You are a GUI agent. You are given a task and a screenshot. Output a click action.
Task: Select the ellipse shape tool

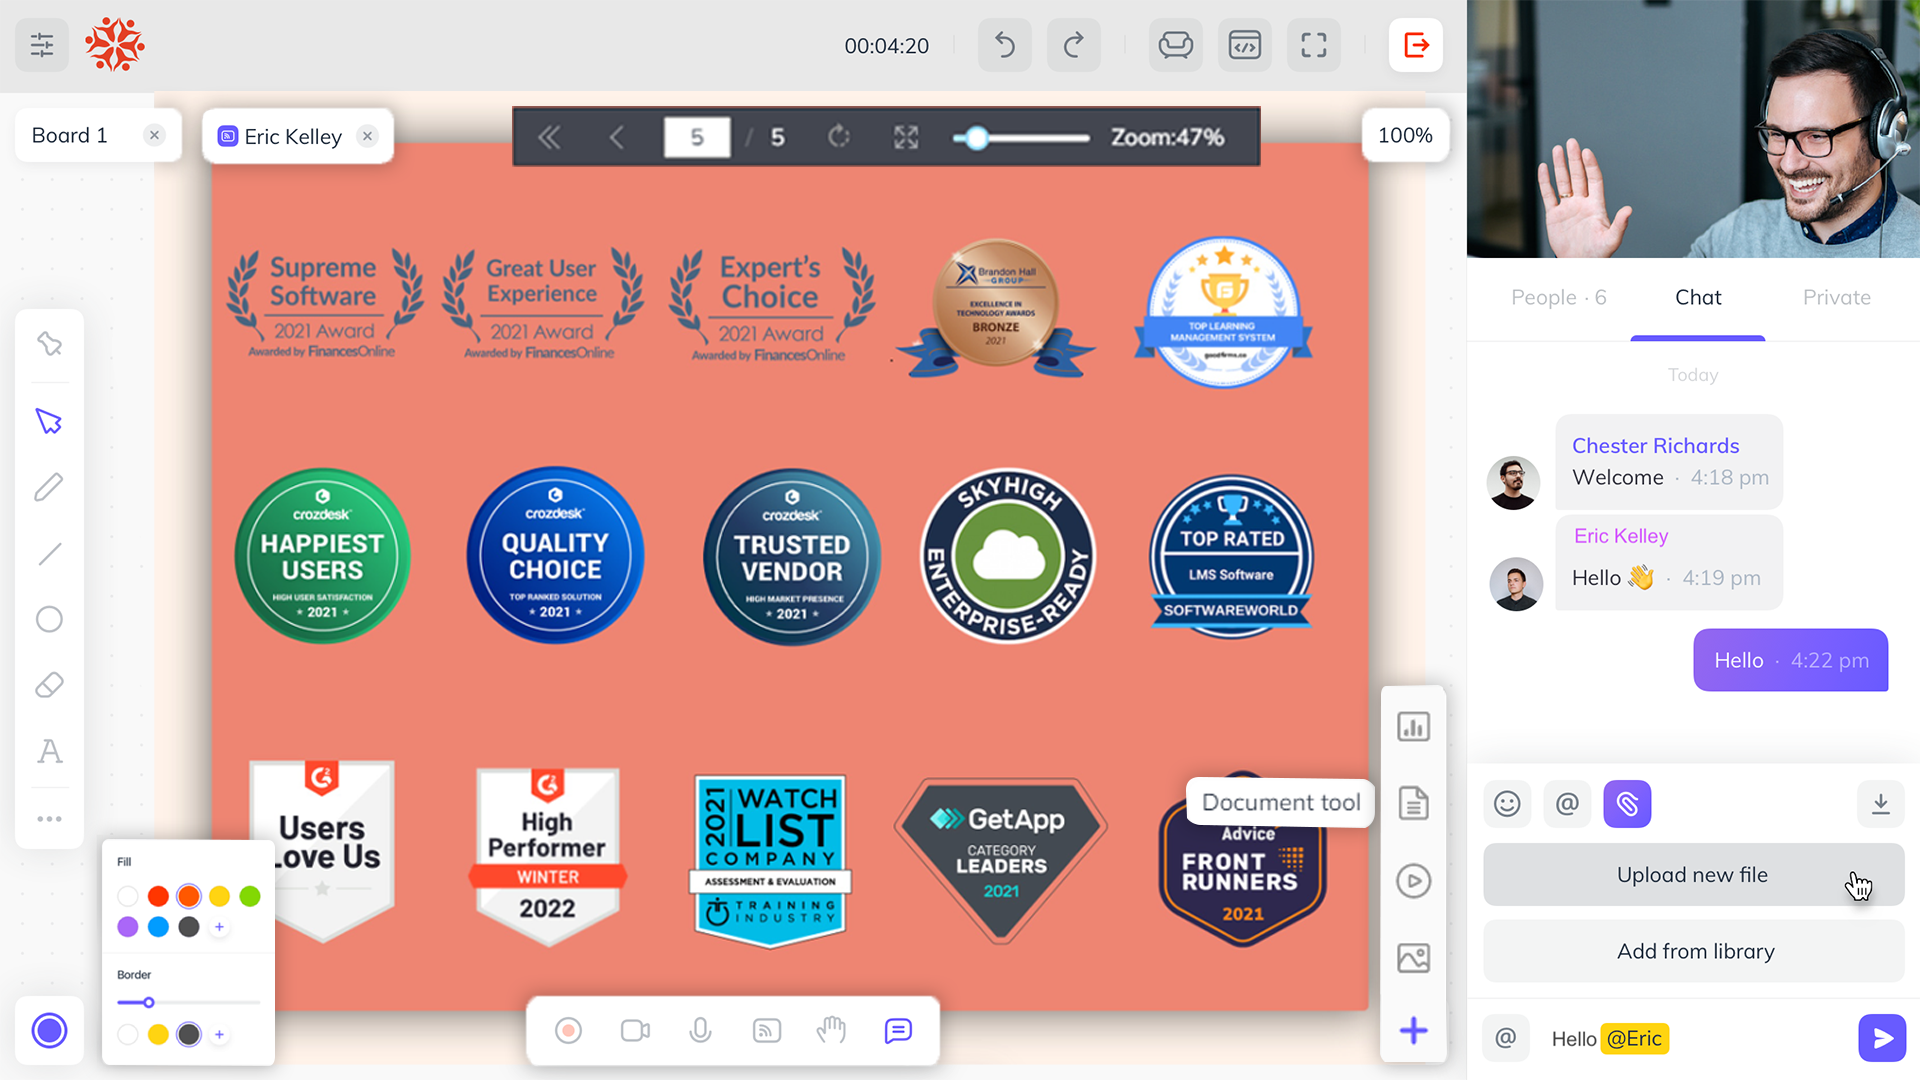coord(49,619)
